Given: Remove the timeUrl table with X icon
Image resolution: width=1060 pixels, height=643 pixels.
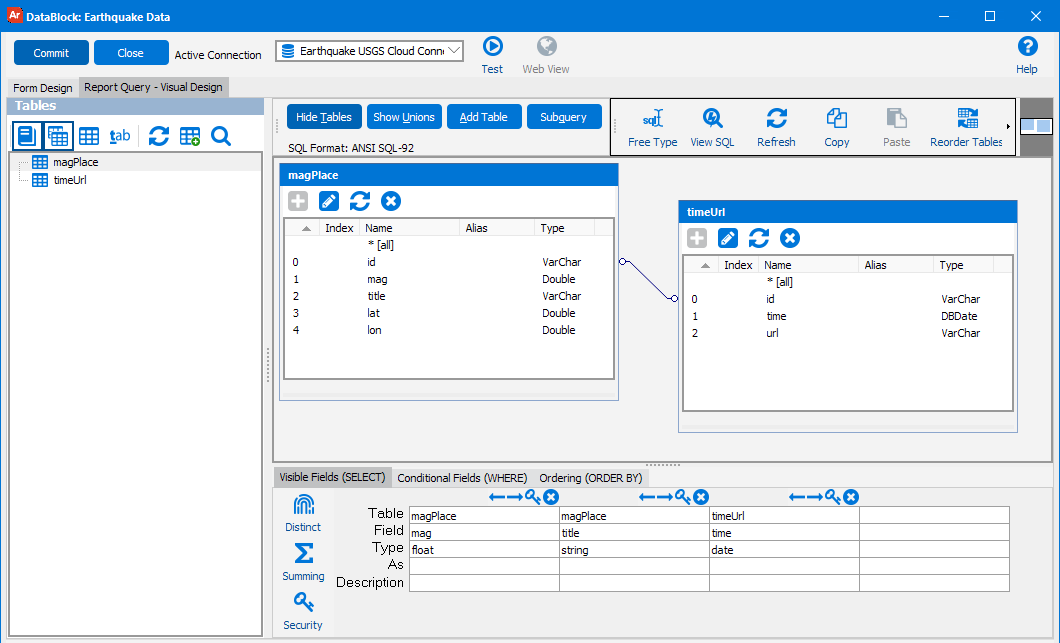Looking at the screenshot, I should [x=790, y=238].
